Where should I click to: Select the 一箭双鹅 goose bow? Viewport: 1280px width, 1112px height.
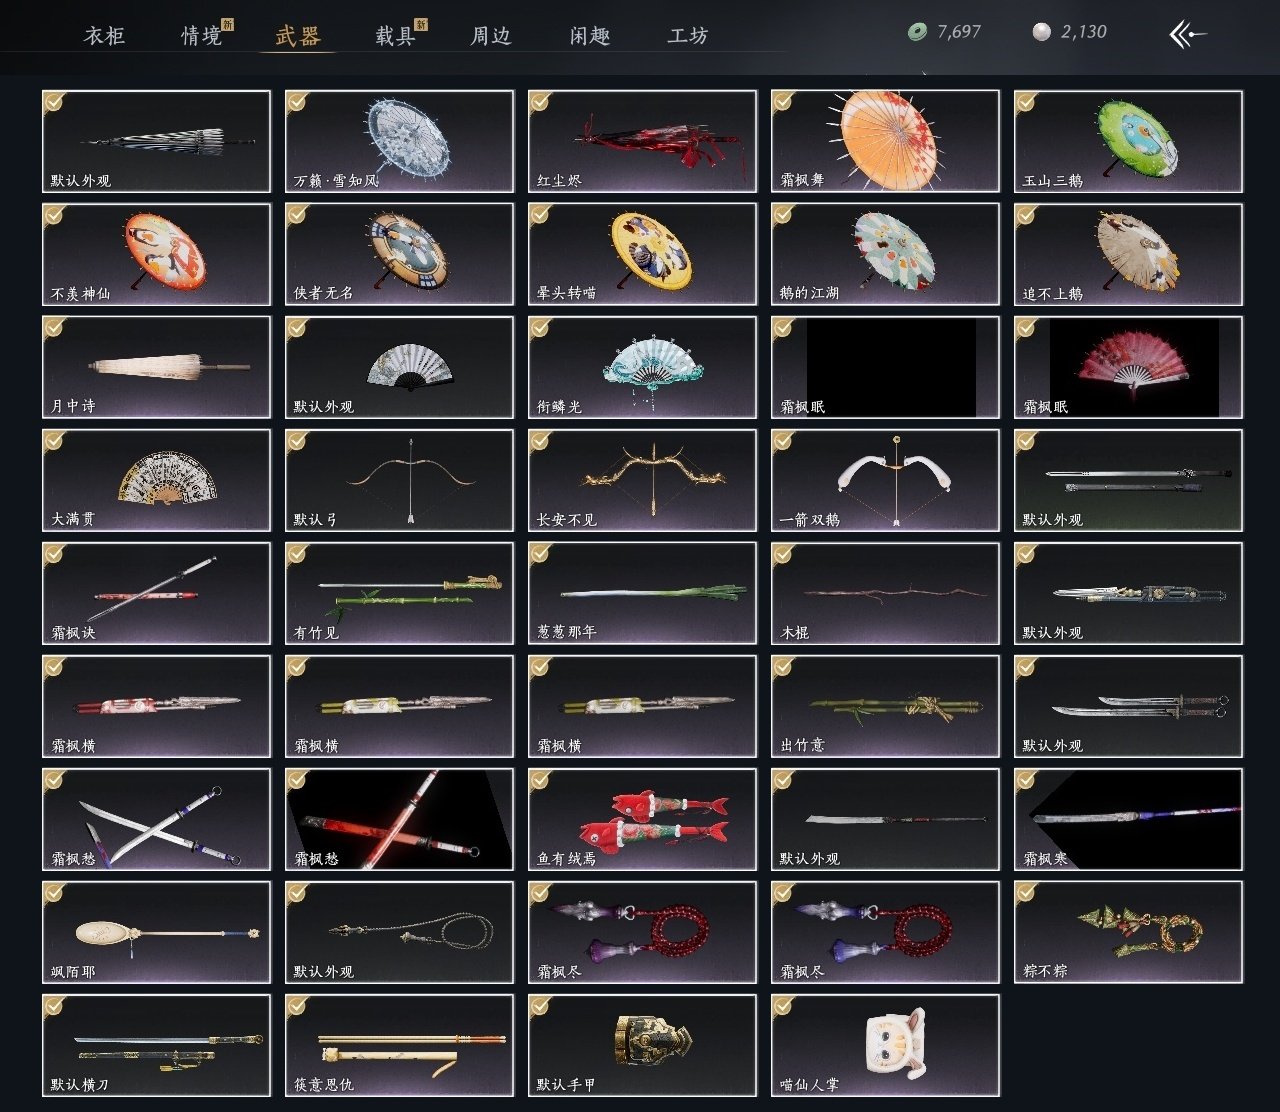(885, 480)
